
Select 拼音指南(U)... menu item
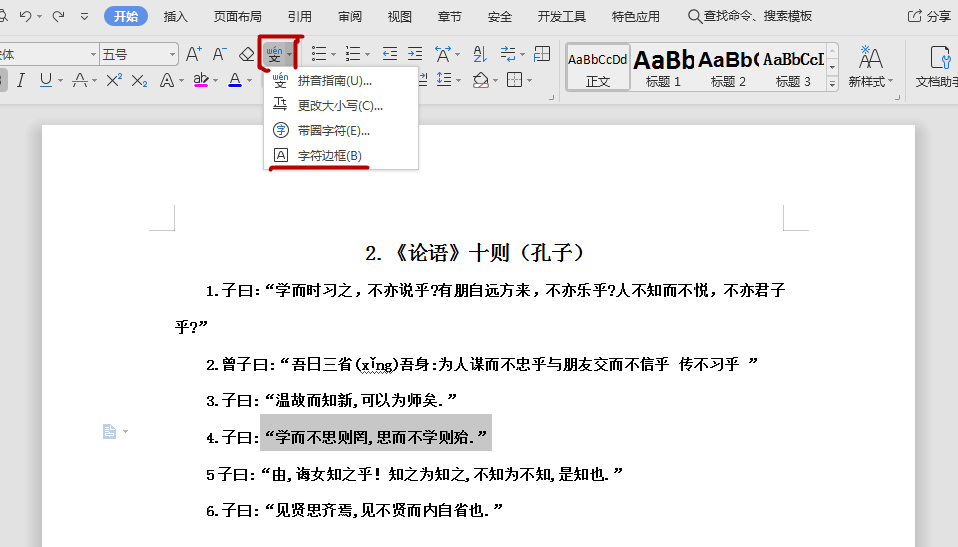click(x=341, y=80)
